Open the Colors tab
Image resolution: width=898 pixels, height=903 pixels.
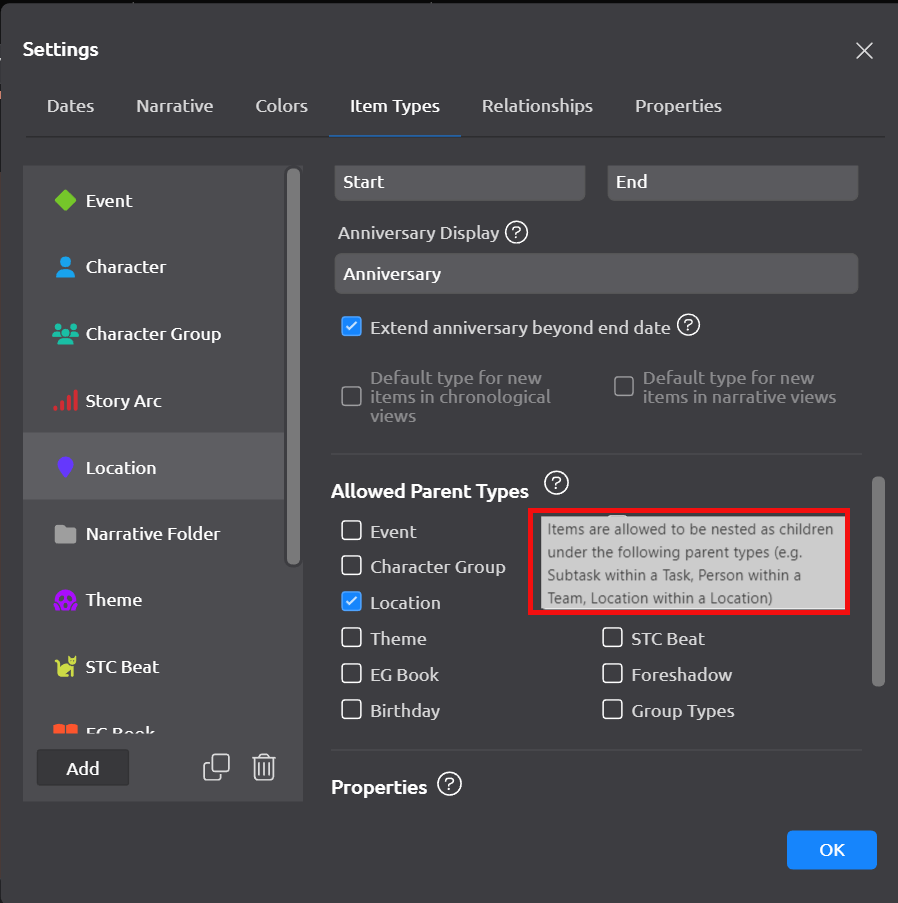[x=281, y=106]
